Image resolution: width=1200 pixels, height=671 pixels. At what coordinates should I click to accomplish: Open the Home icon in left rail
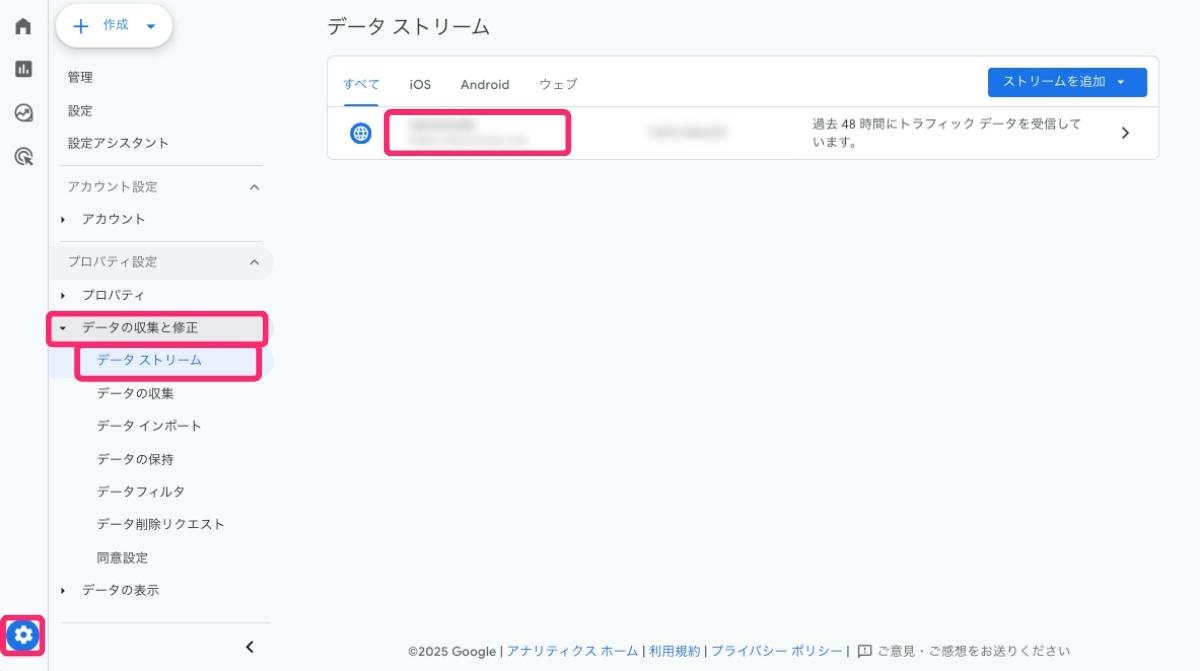tap(23, 26)
